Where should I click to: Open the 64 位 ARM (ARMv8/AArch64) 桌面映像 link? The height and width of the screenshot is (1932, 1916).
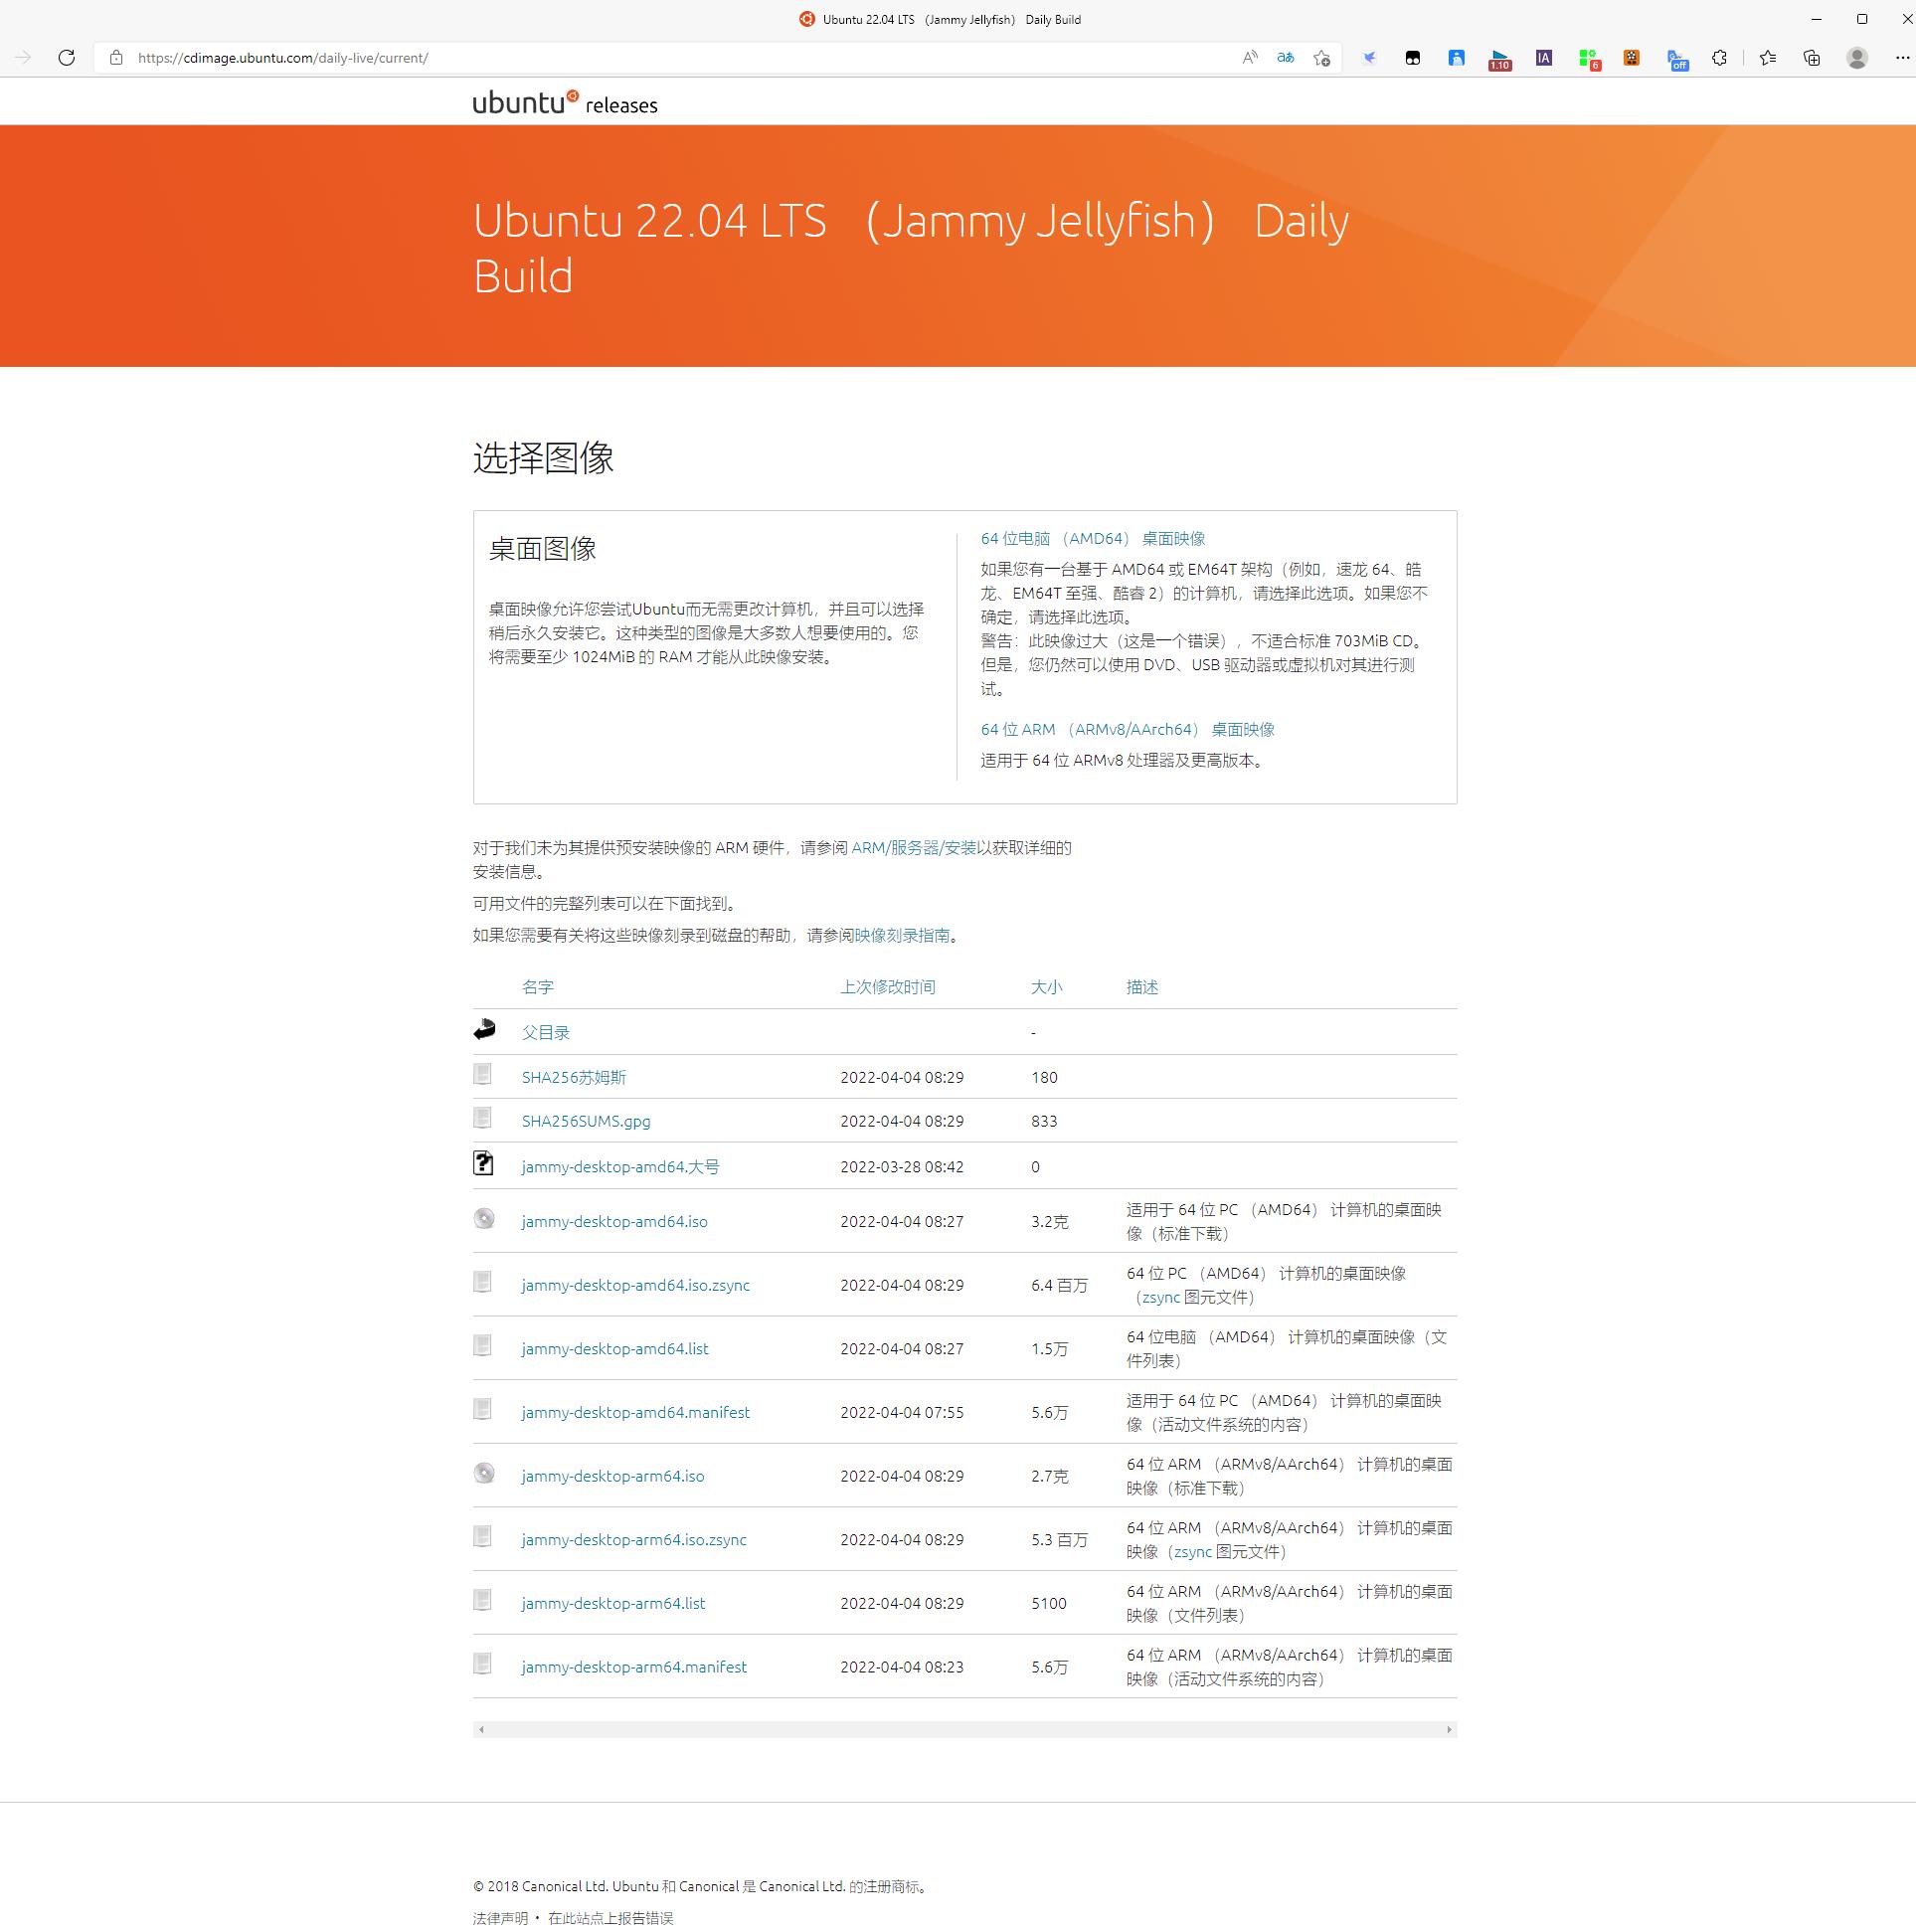pyautogui.click(x=1128, y=730)
